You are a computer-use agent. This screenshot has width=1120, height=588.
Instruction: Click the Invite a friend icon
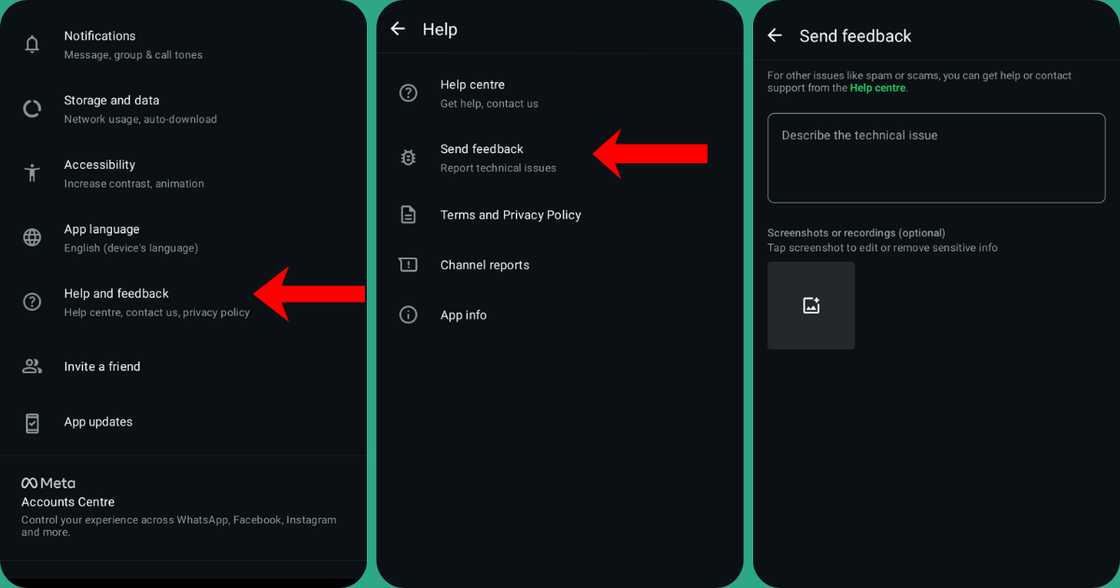[x=31, y=366]
